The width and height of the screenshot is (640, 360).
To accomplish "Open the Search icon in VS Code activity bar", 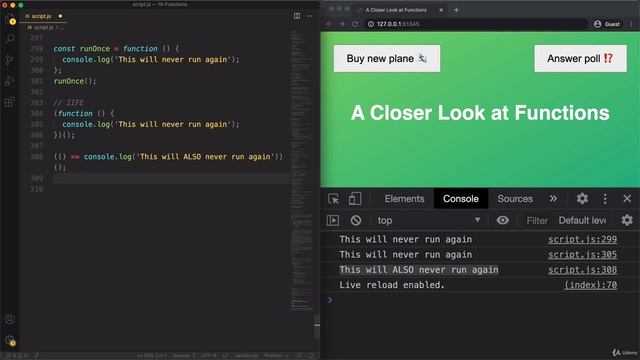I will click(x=10, y=39).
